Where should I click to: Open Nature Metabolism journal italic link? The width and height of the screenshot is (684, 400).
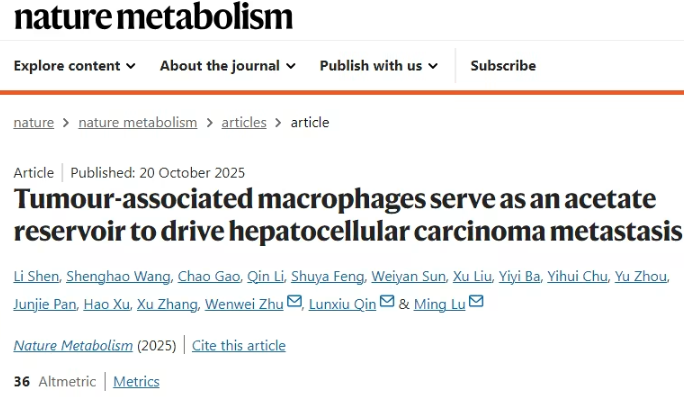coord(73,345)
